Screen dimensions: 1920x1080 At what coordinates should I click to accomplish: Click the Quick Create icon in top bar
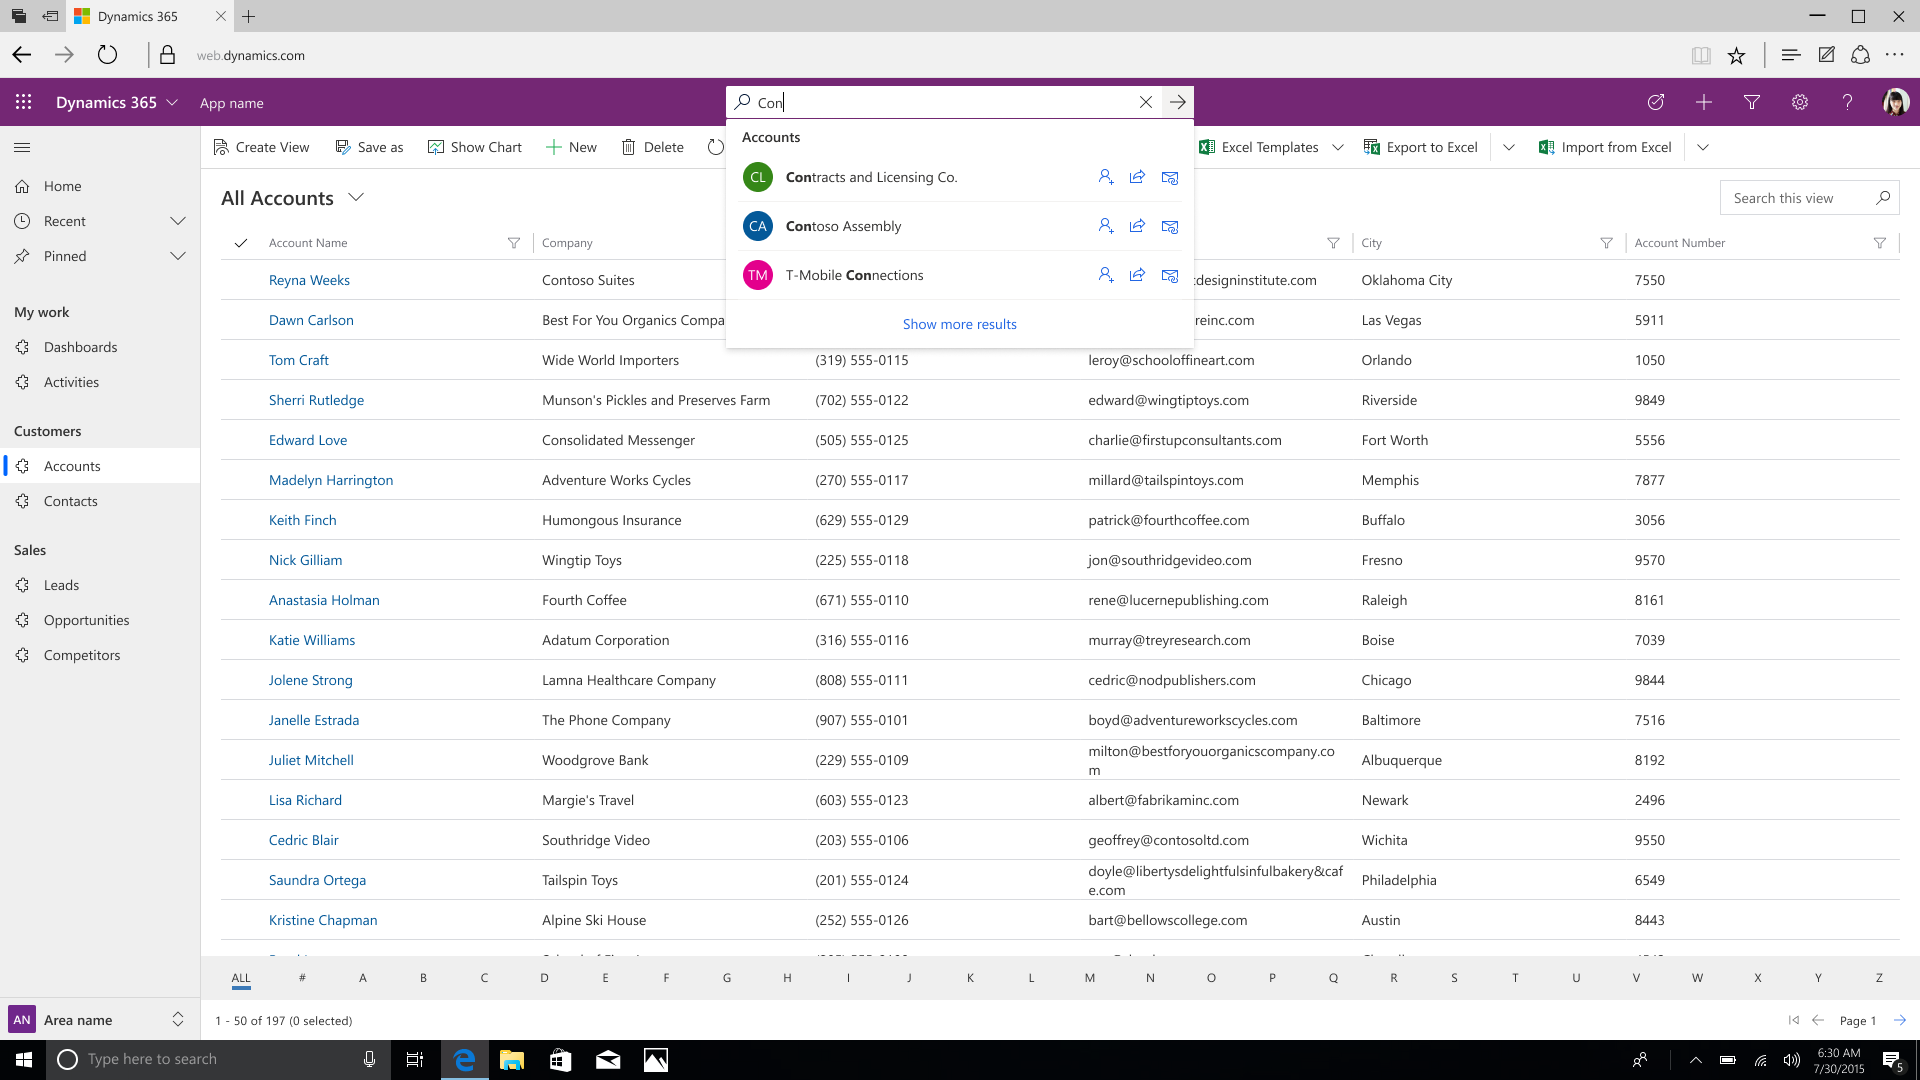point(1705,102)
